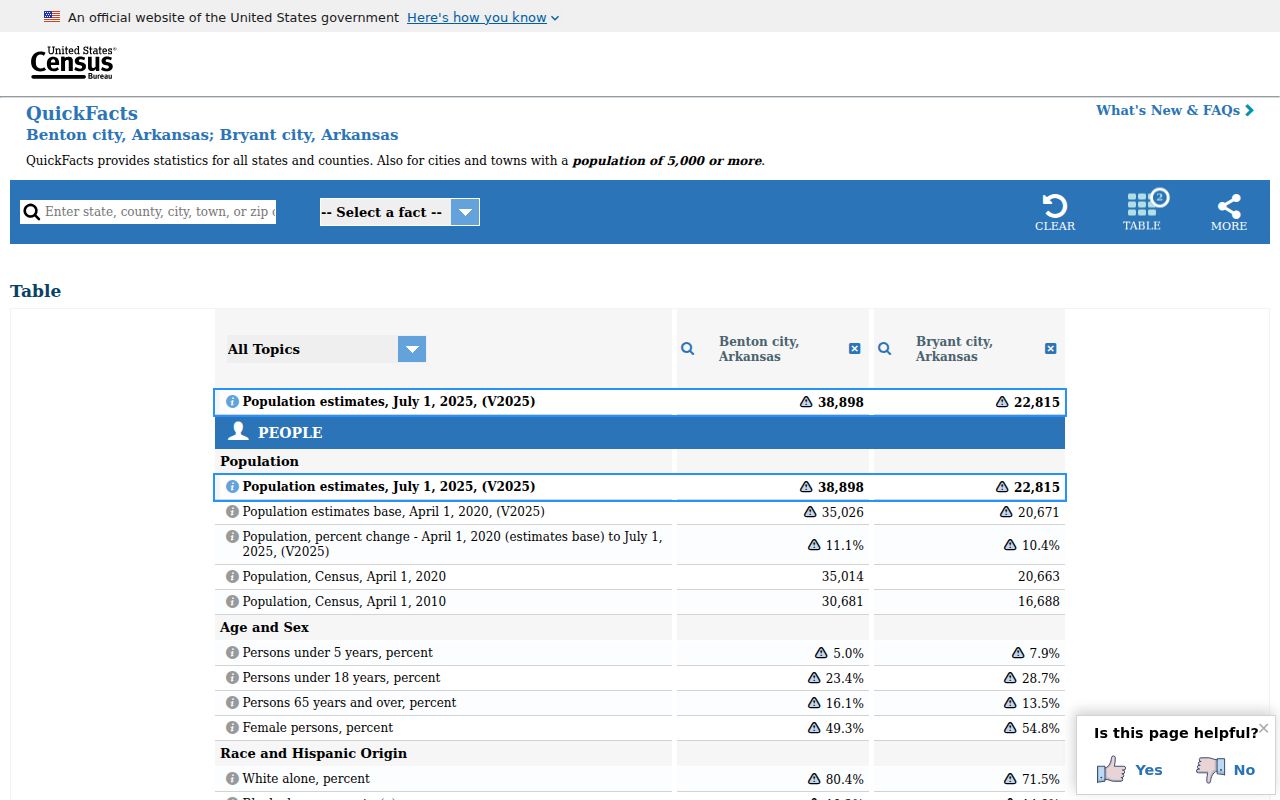The width and height of the screenshot is (1280, 800).
Task: Expand 'Here's how you know' disclosure
Action: click(483, 17)
